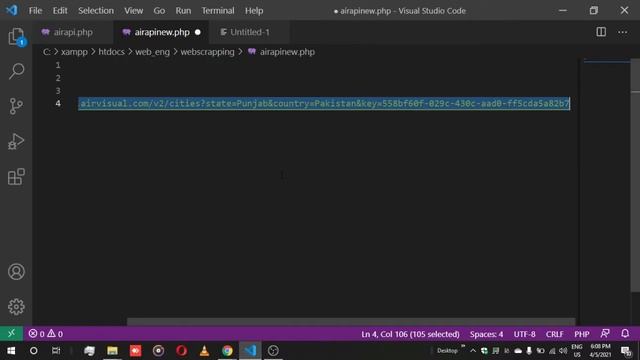This screenshot has height=360, width=640.
Task: Open the Manage gear icon
Action: pyautogui.click(x=16, y=307)
